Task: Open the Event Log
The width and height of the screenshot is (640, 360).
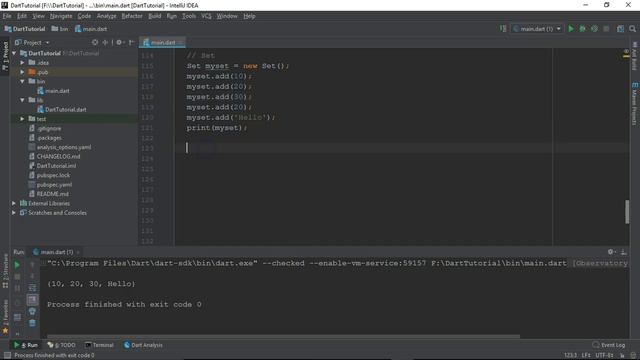Action: coord(609,345)
